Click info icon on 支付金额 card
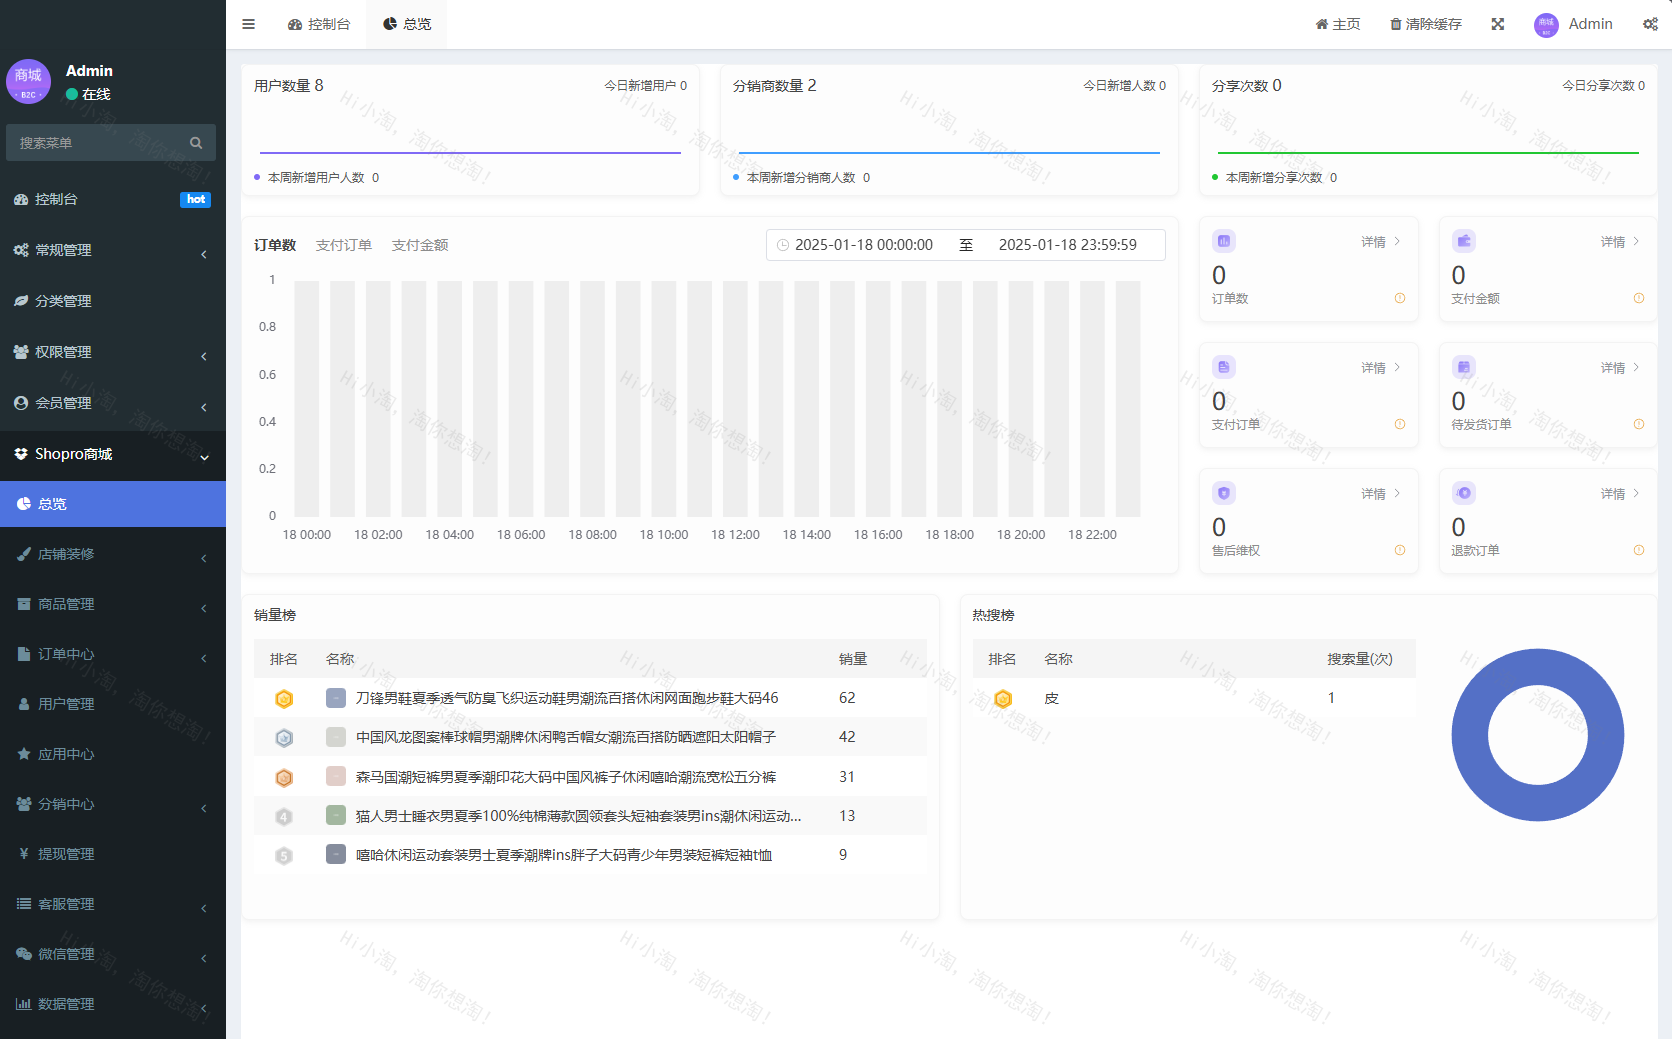This screenshot has height=1039, width=1672. pos(1639,298)
